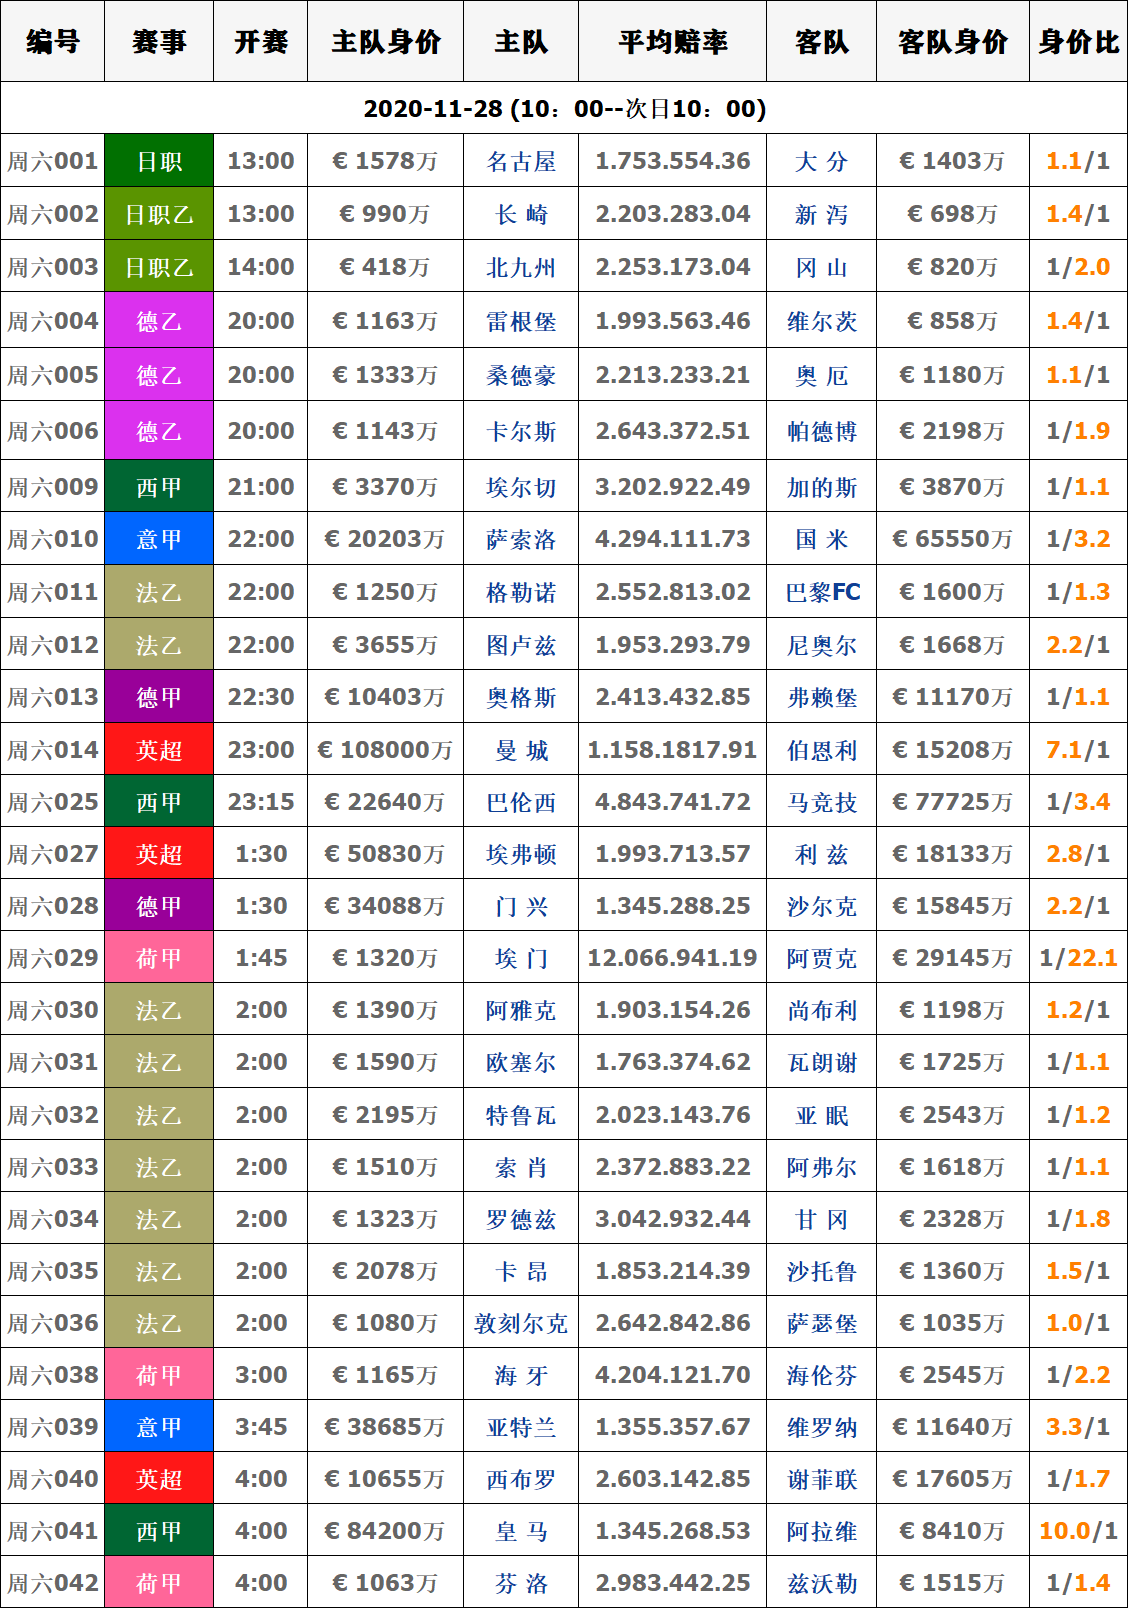Click the 皇马 home team link
Viewport: 1128px width, 1608px height.
tap(521, 1532)
